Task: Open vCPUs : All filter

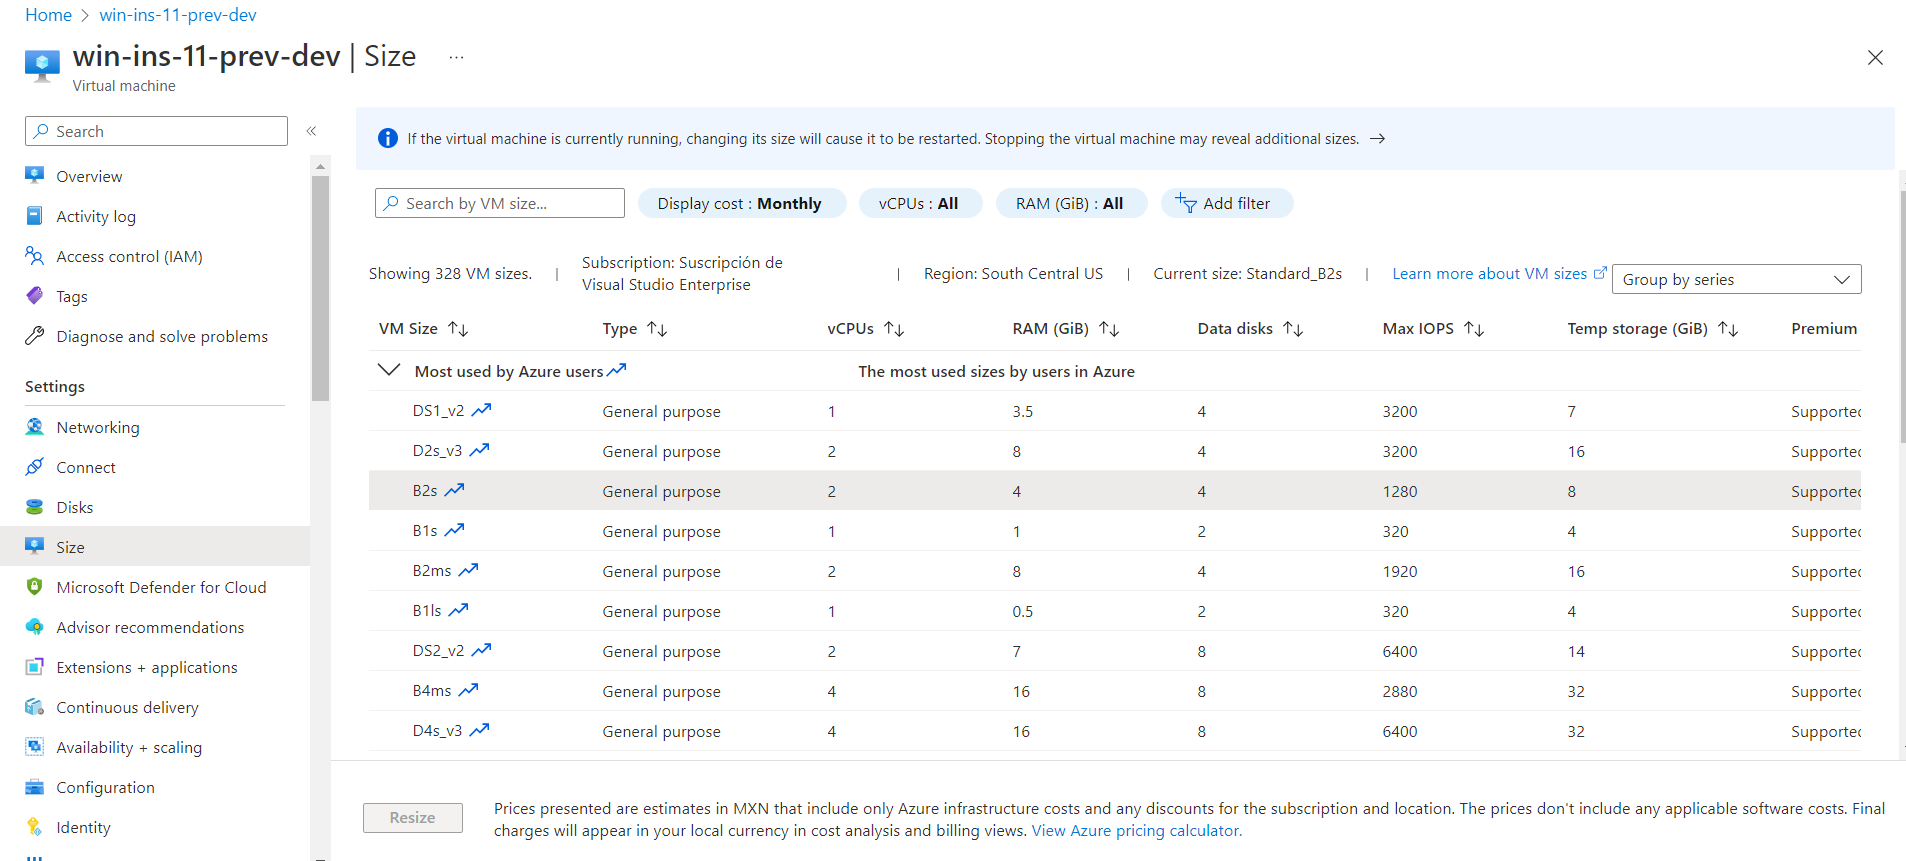Action: pos(920,203)
